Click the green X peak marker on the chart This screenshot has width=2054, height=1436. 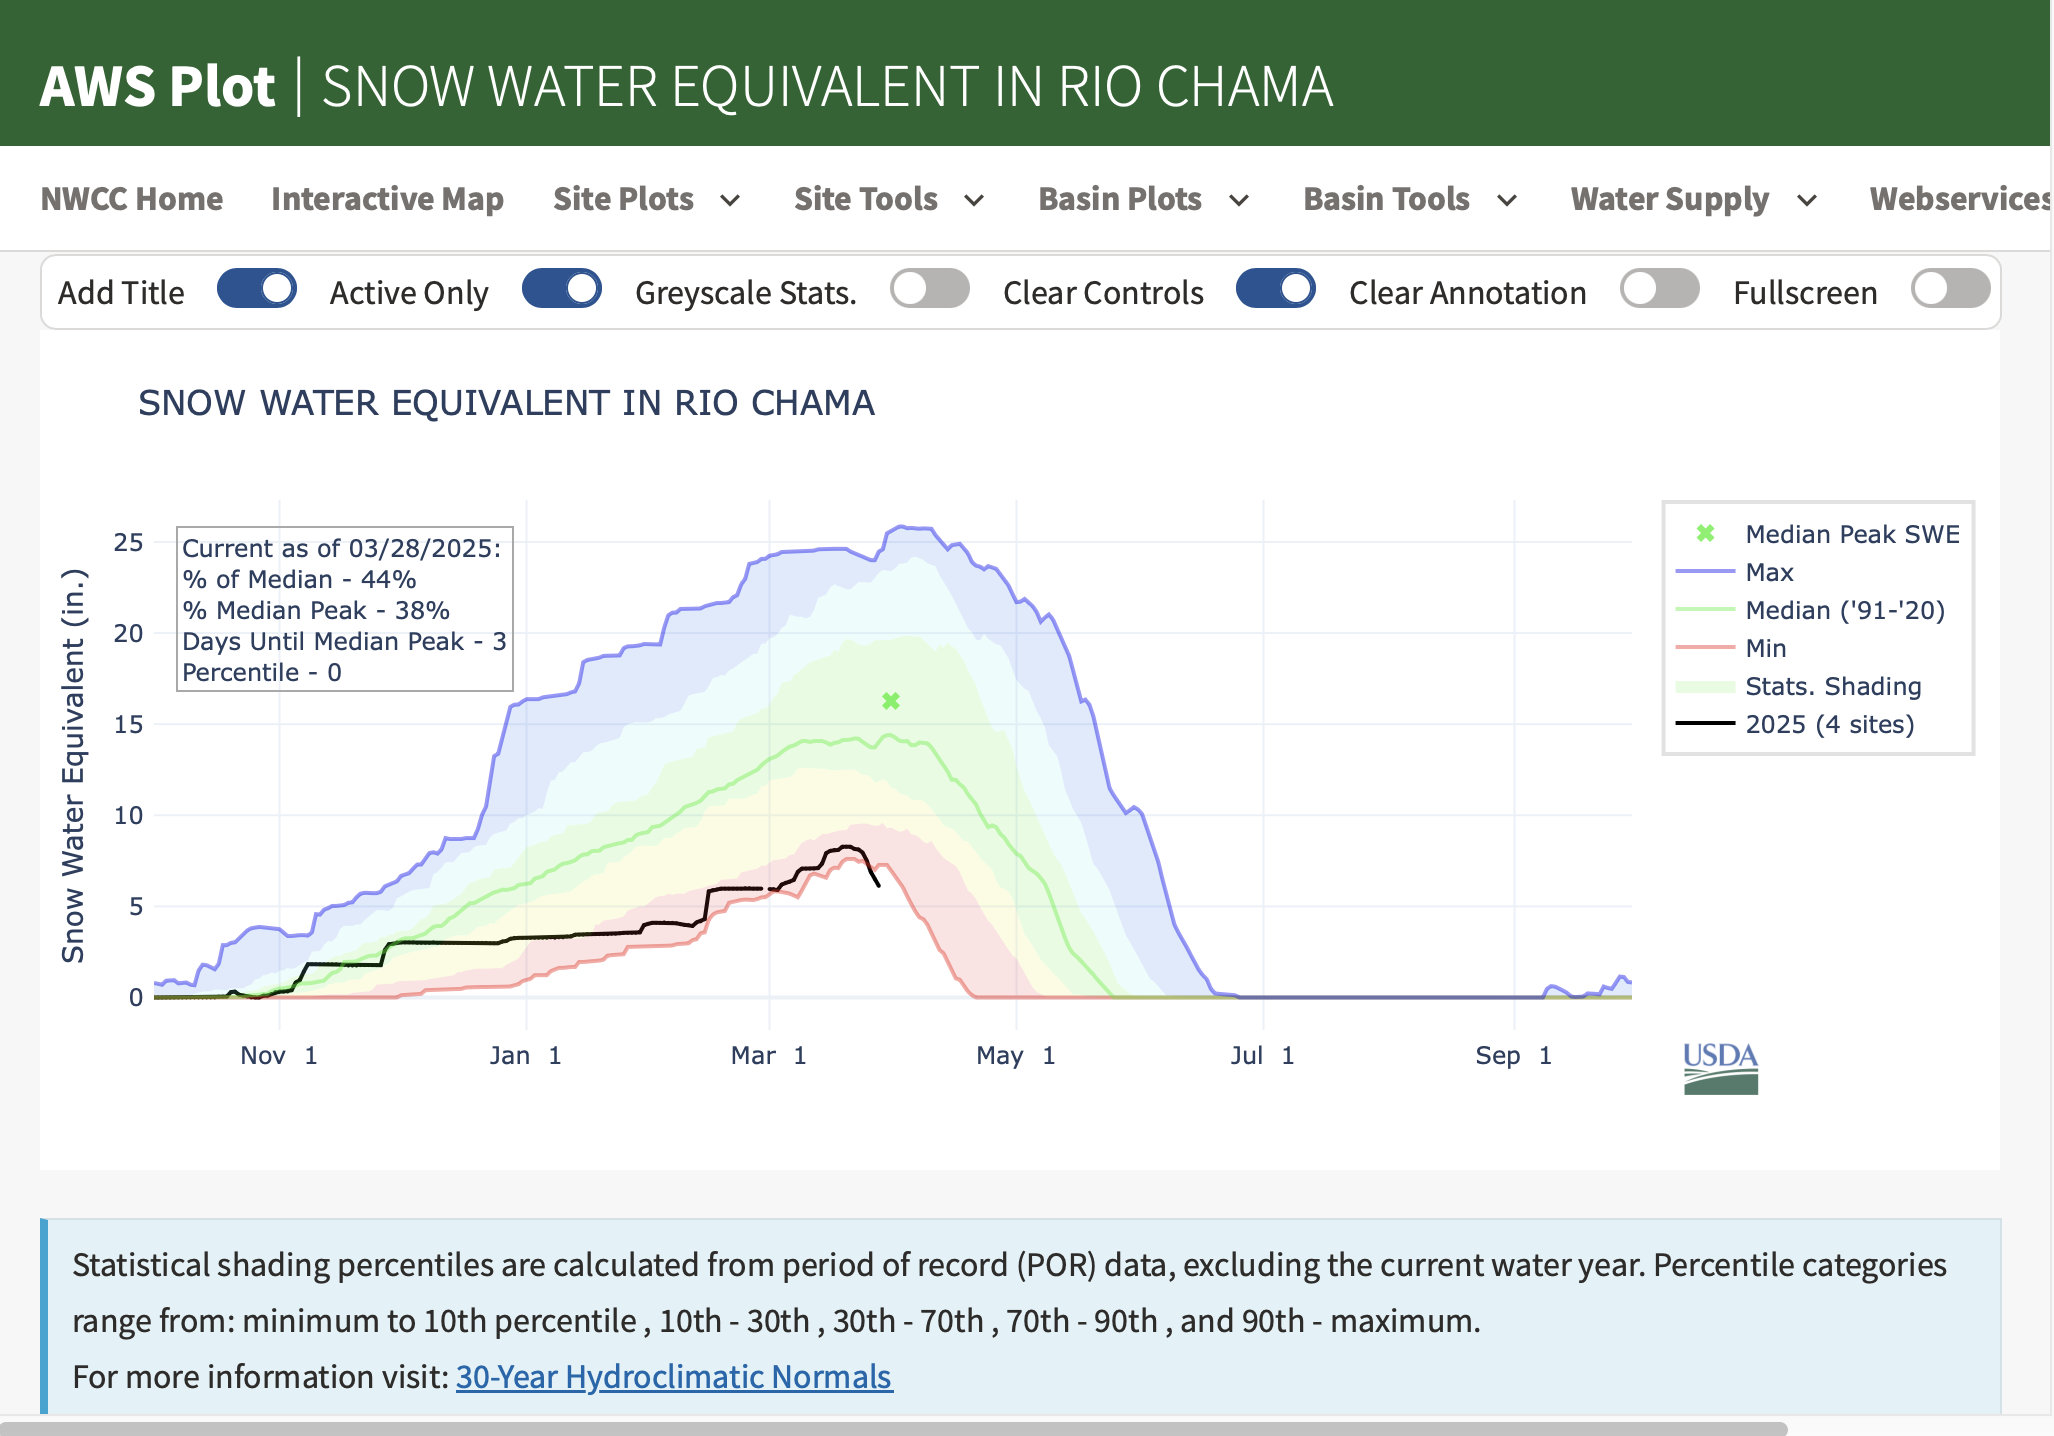(891, 701)
